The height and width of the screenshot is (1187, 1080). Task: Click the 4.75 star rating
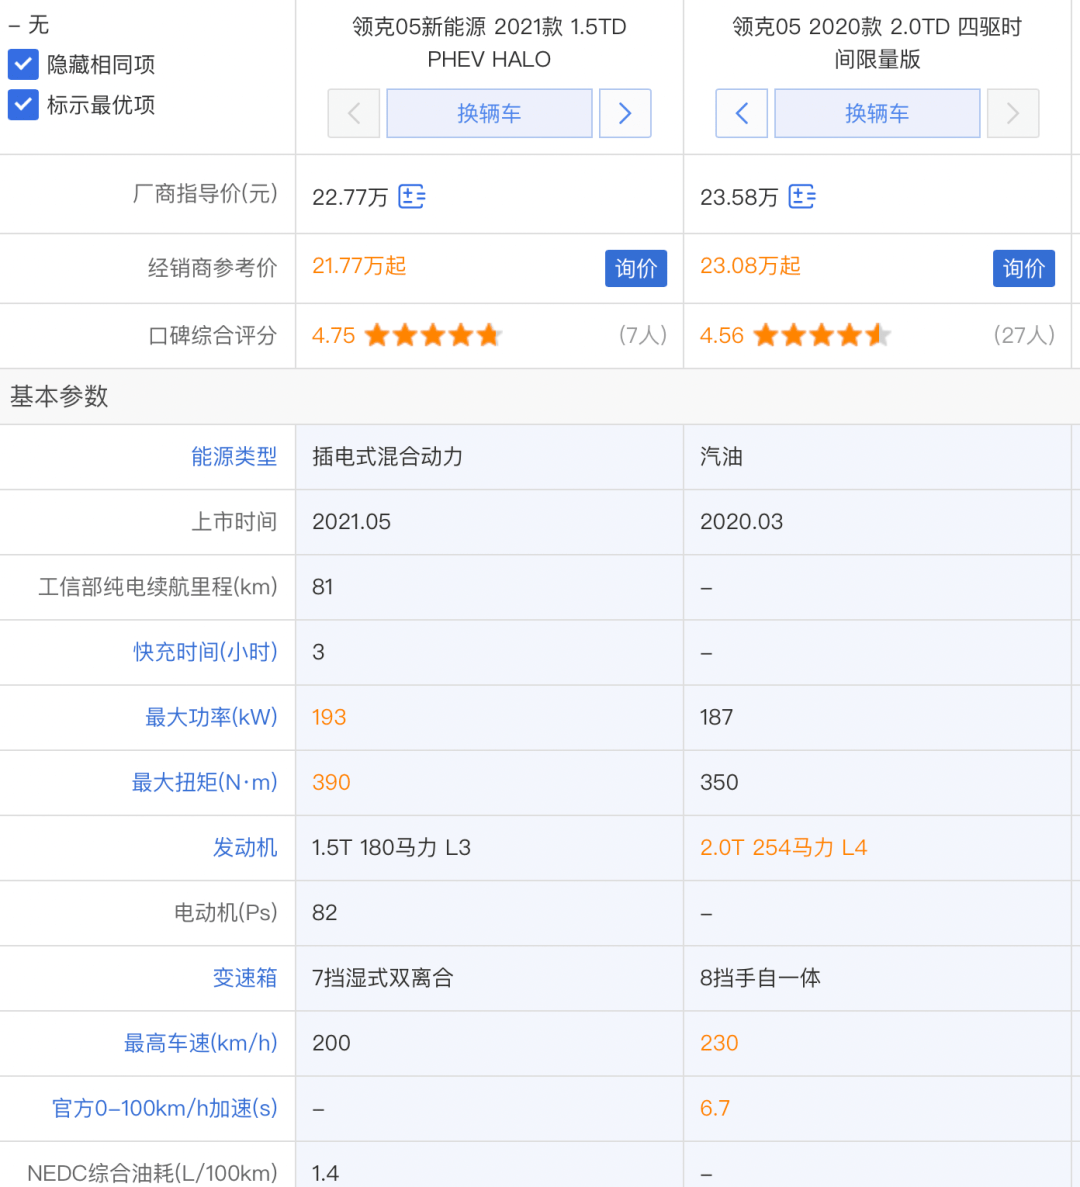[432, 335]
